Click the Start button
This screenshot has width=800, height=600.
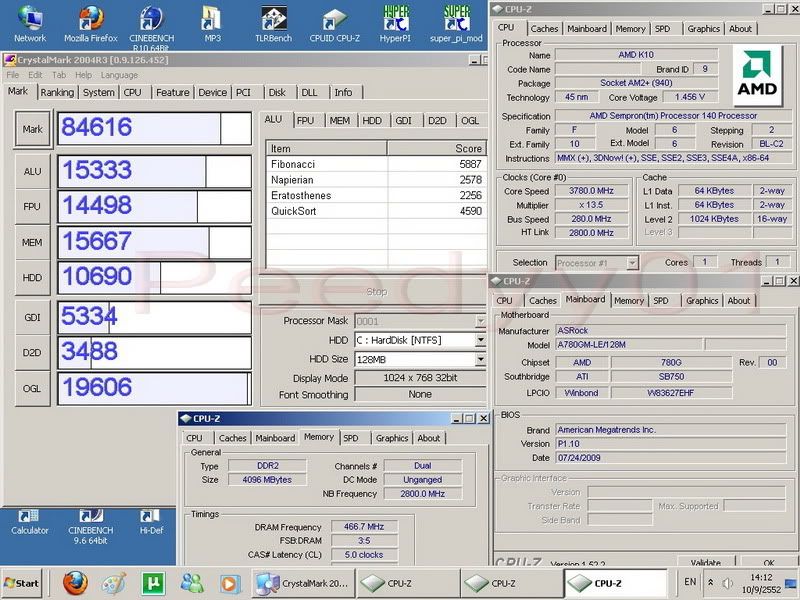[21, 583]
